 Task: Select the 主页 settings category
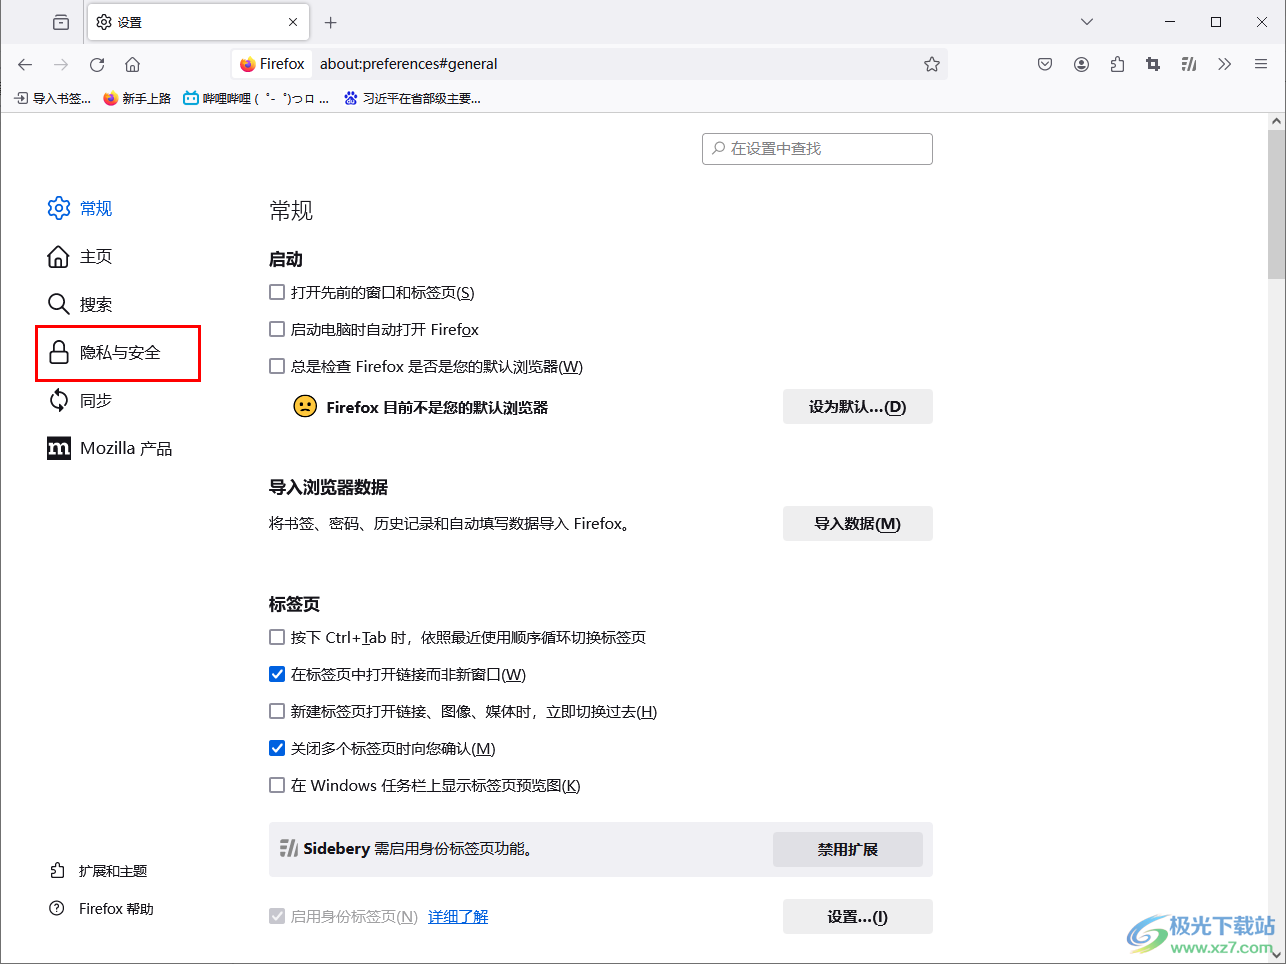point(80,256)
